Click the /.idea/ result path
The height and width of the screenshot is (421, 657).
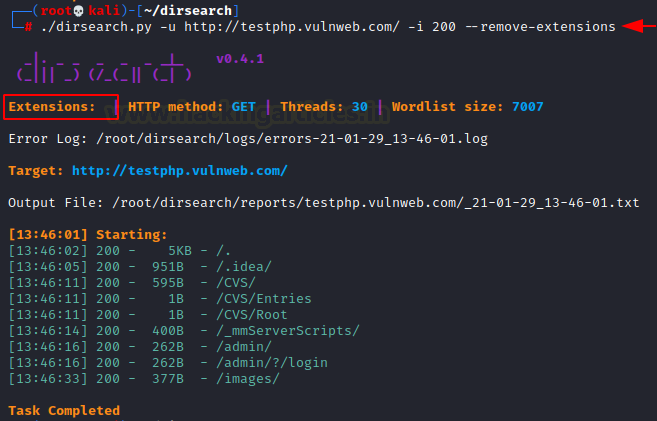point(244,267)
